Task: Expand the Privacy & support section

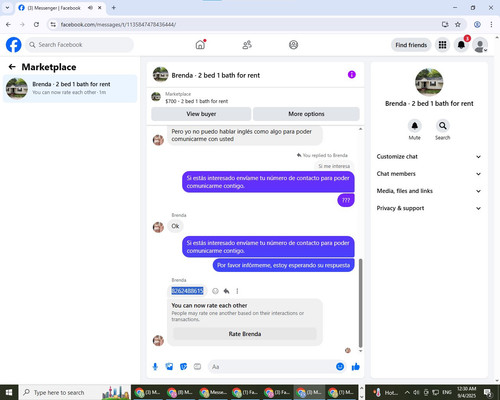Action: point(429,208)
